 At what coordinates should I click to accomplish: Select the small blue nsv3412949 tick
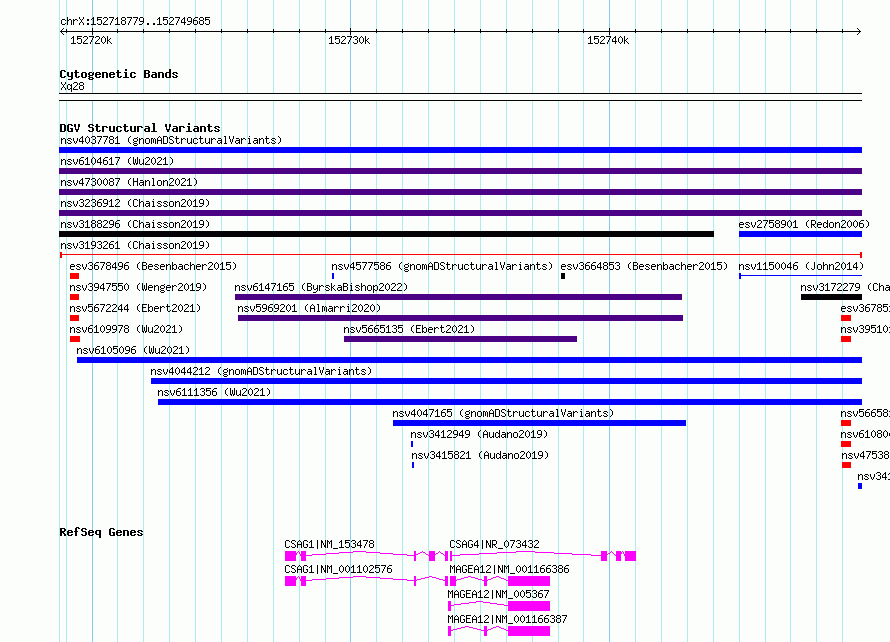click(x=412, y=444)
